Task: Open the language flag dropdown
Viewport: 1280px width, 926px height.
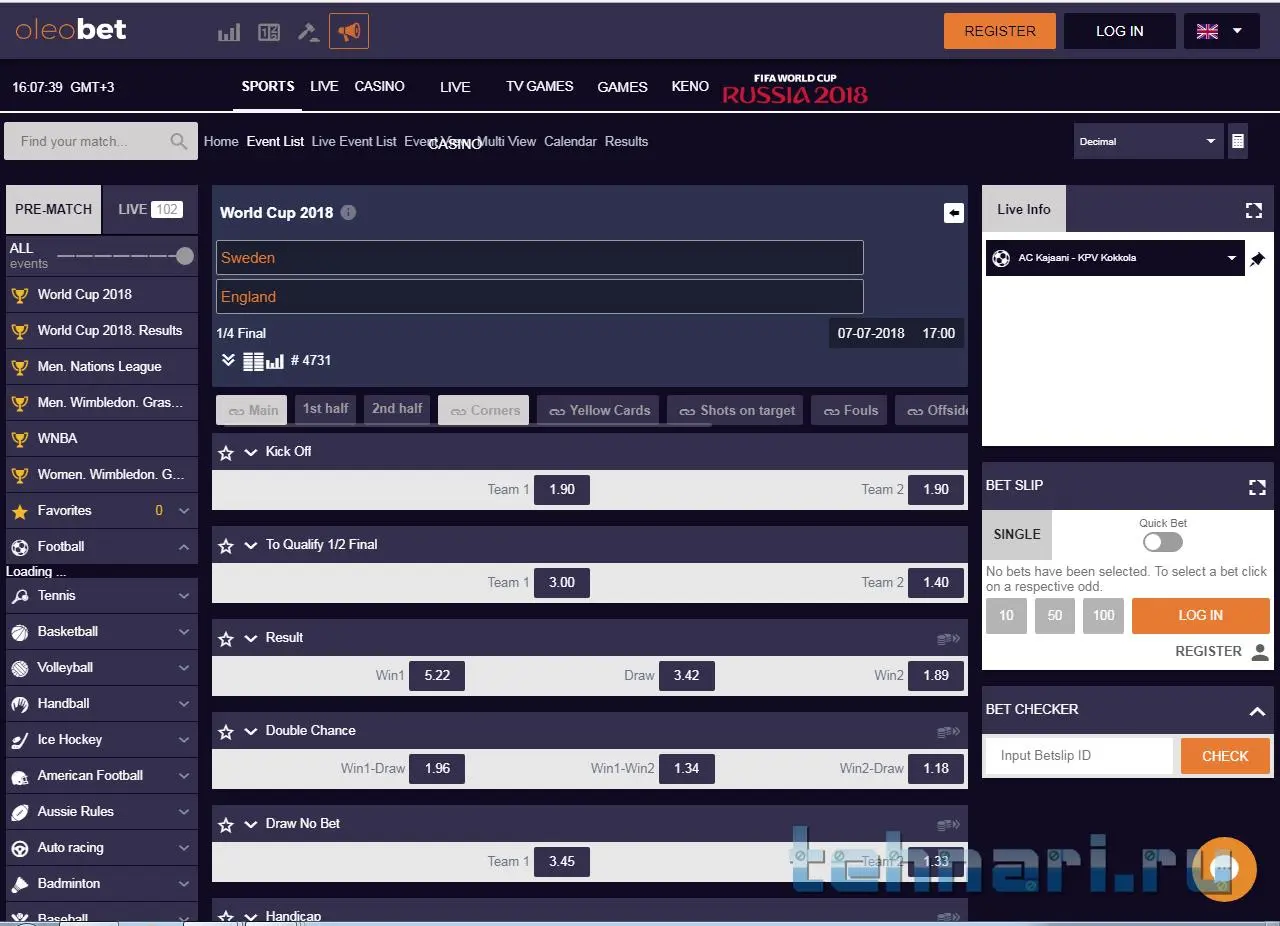Action: coord(1220,31)
